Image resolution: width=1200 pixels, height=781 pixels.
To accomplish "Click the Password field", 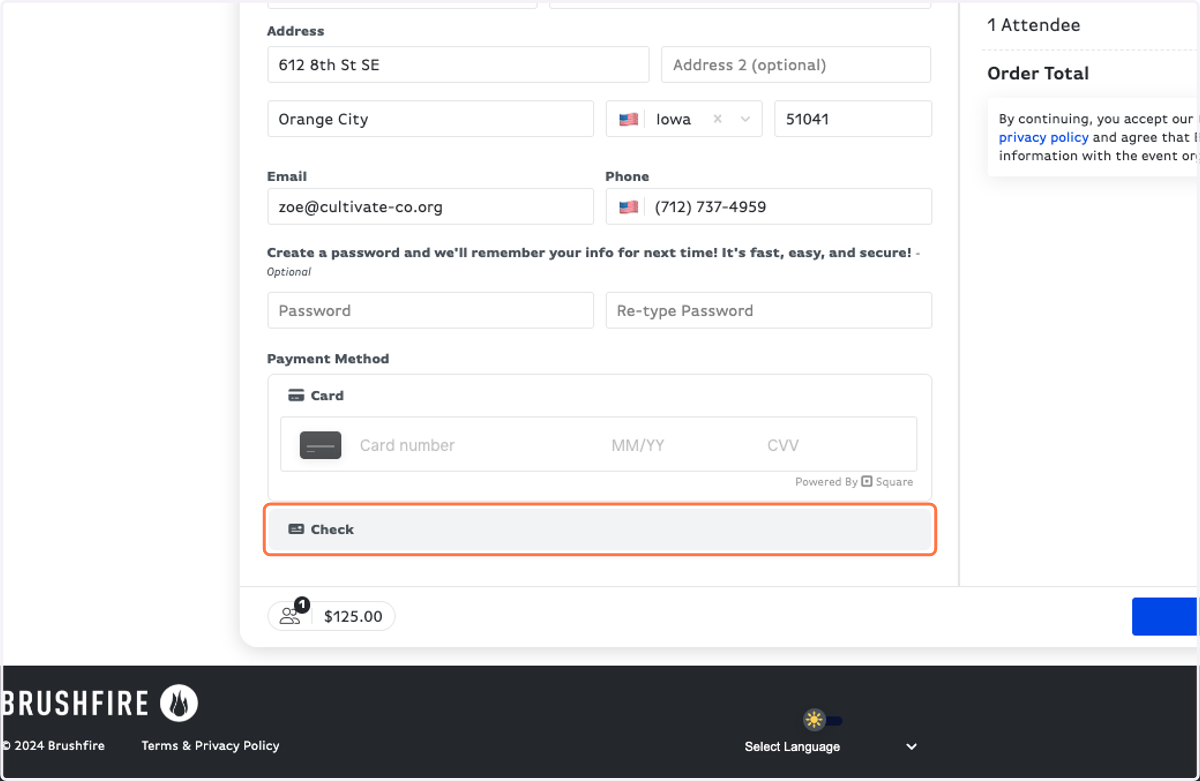I will 430,310.
